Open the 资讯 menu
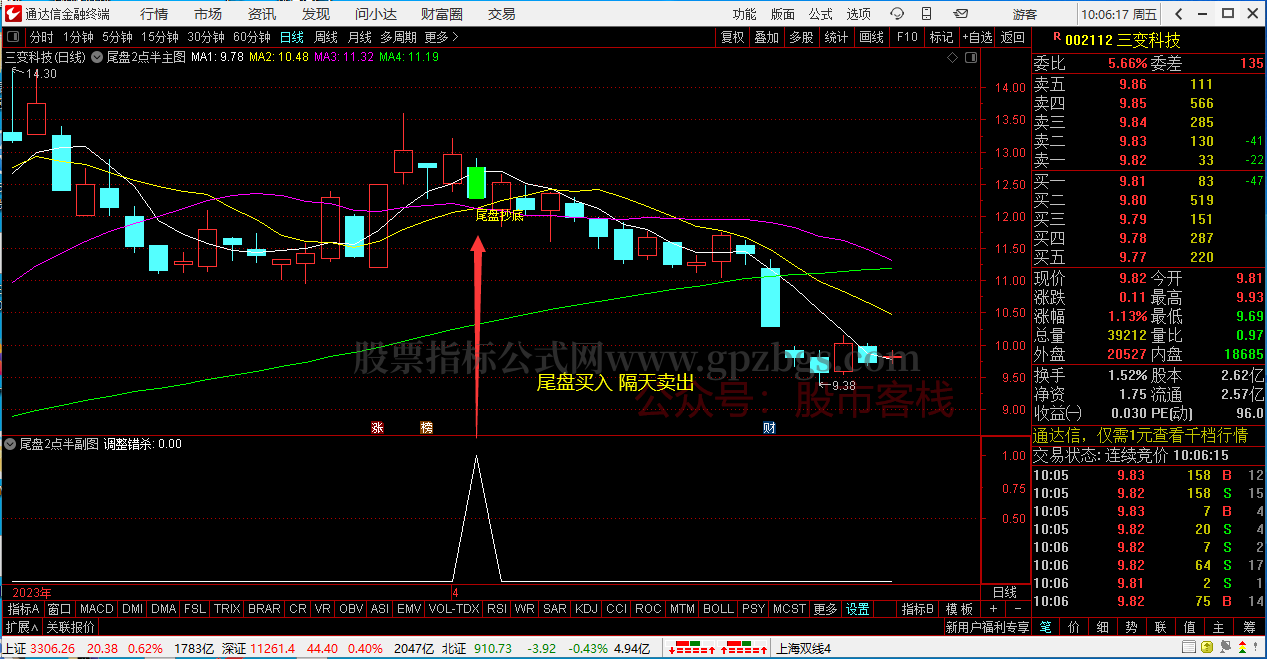1267x659 pixels. 262,14
